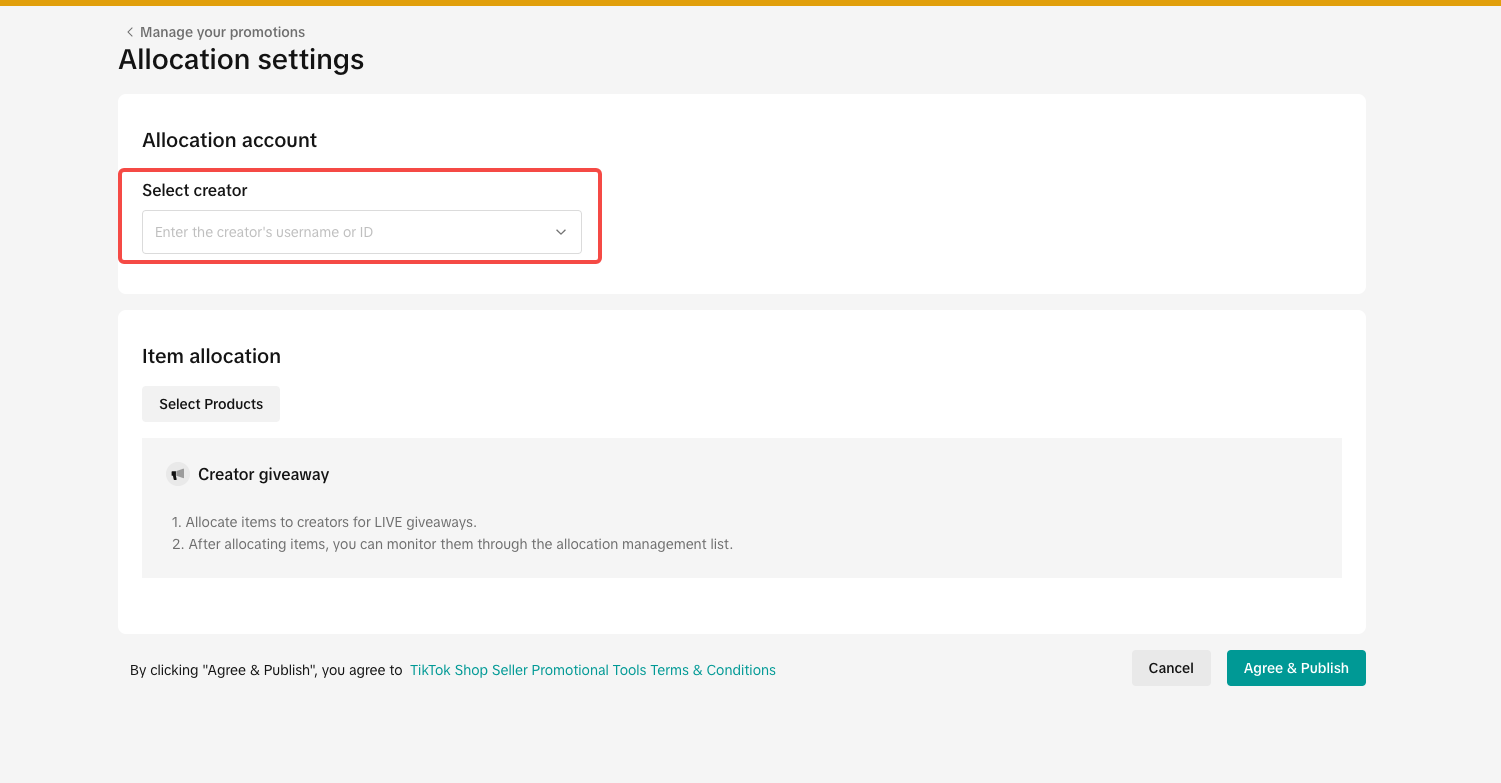The height and width of the screenshot is (783, 1501).
Task: Go back to Manage your promotions
Action: tap(222, 32)
